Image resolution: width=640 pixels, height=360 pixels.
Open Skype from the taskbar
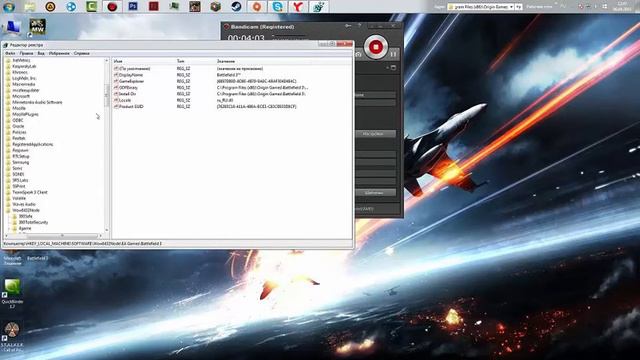[x=278, y=7]
